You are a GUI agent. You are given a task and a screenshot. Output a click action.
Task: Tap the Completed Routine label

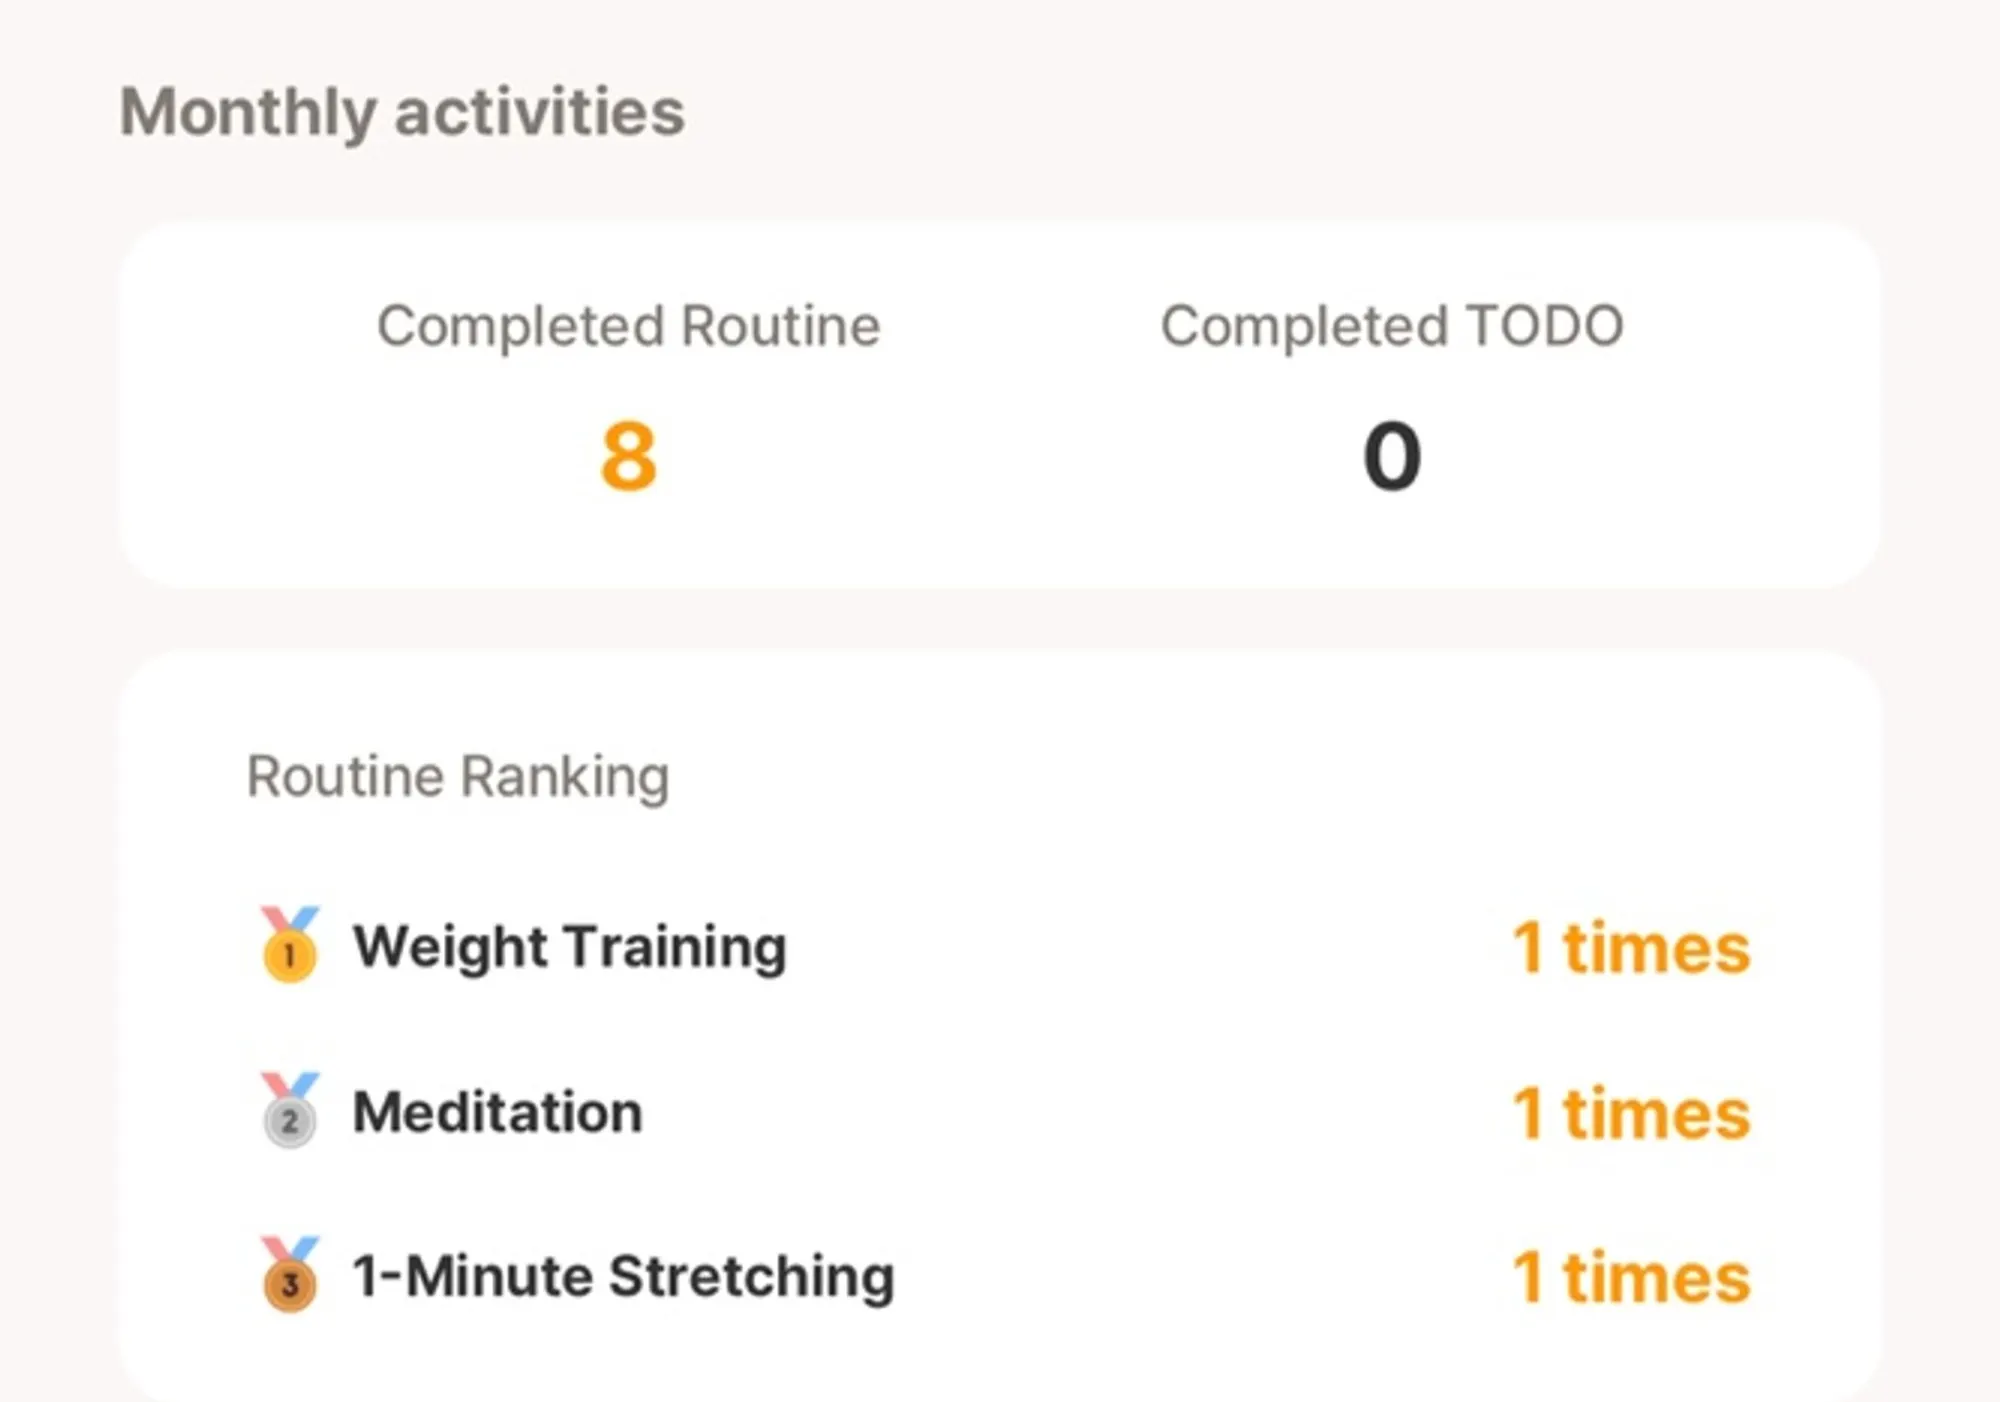628,326
